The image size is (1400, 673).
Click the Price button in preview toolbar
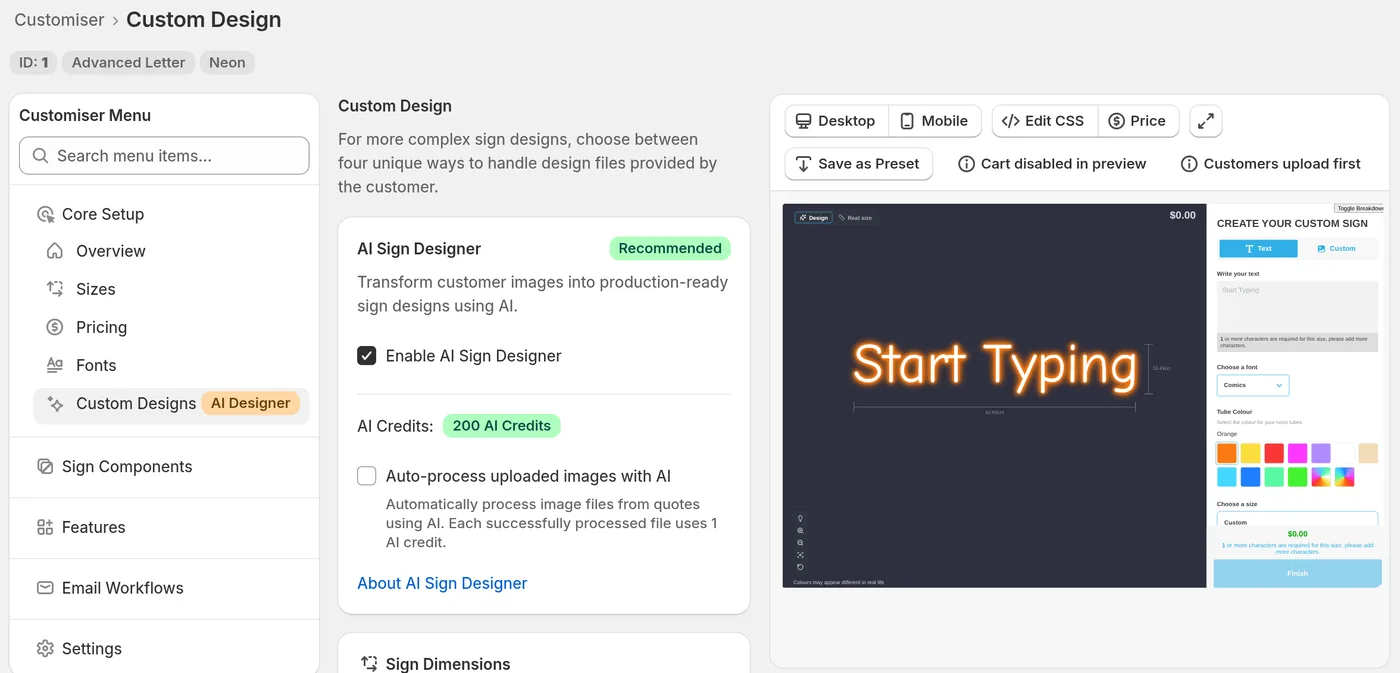click(1138, 121)
